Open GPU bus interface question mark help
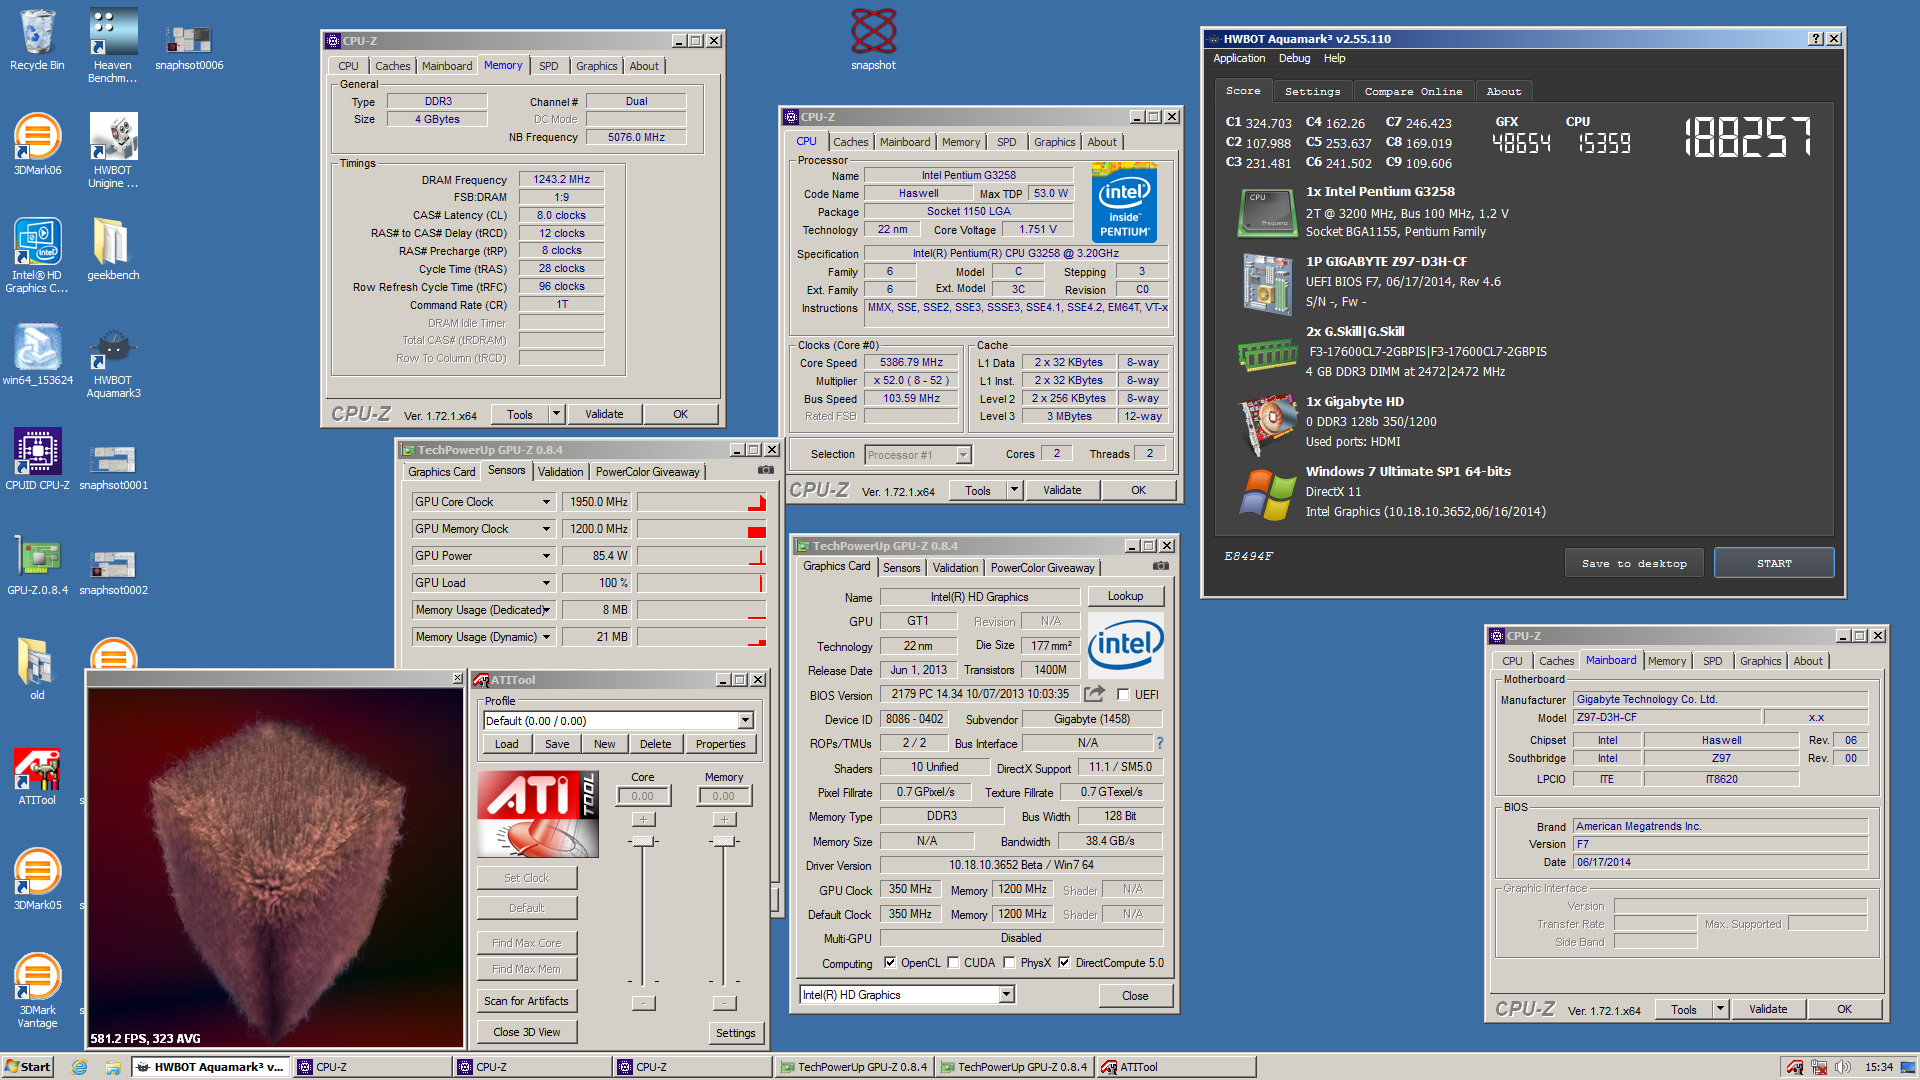Screen dimensions: 1920x1080 1160,743
